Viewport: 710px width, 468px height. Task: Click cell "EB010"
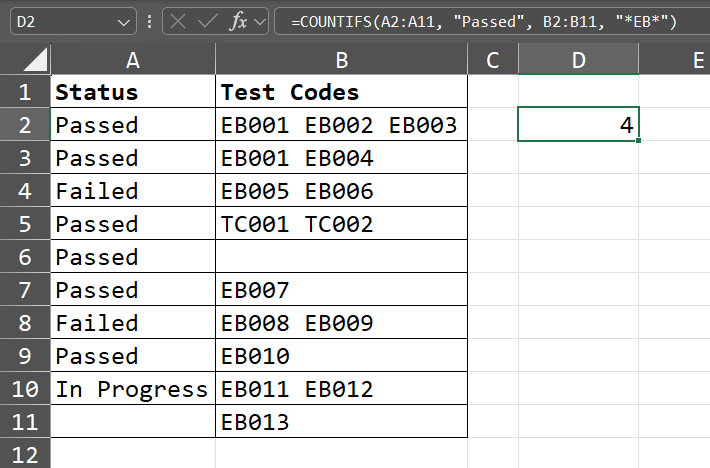point(341,356)
